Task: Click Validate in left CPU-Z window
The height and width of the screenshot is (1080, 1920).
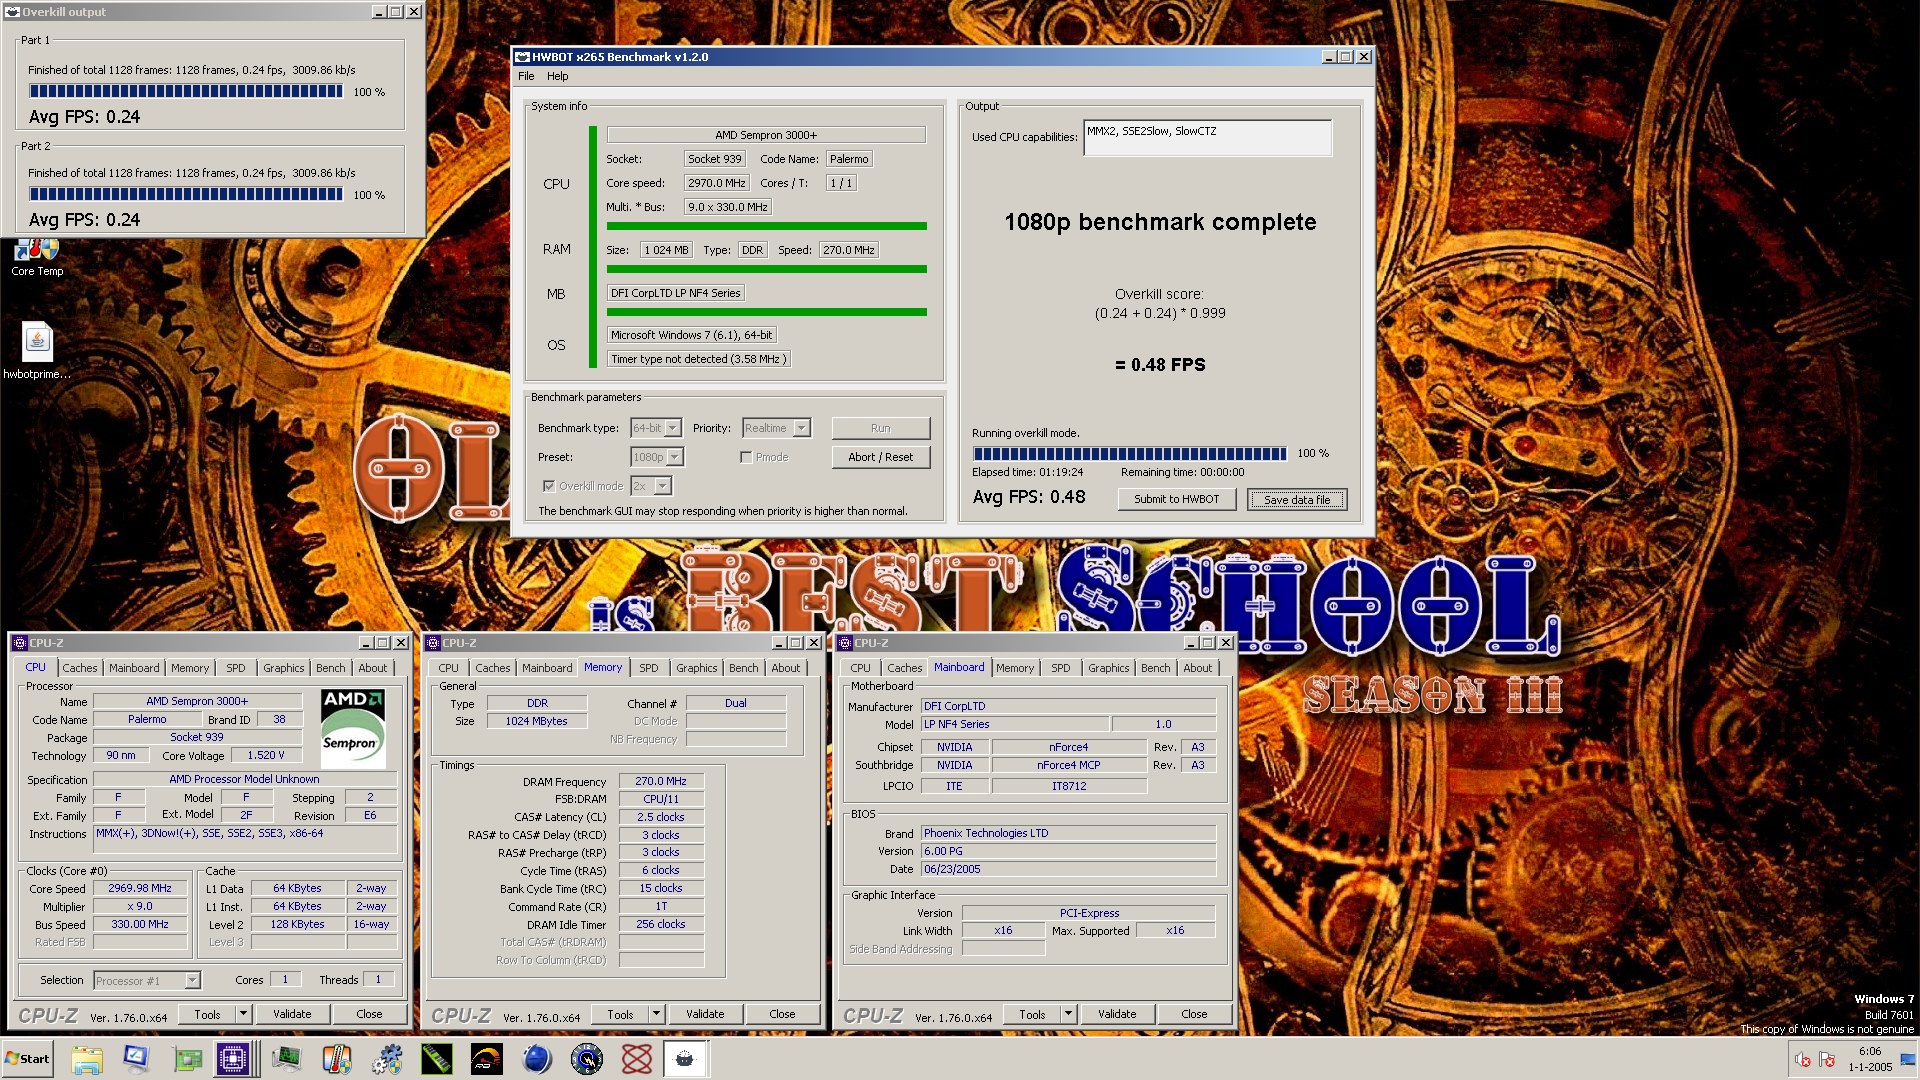Action: click(x=292, y=1014)
